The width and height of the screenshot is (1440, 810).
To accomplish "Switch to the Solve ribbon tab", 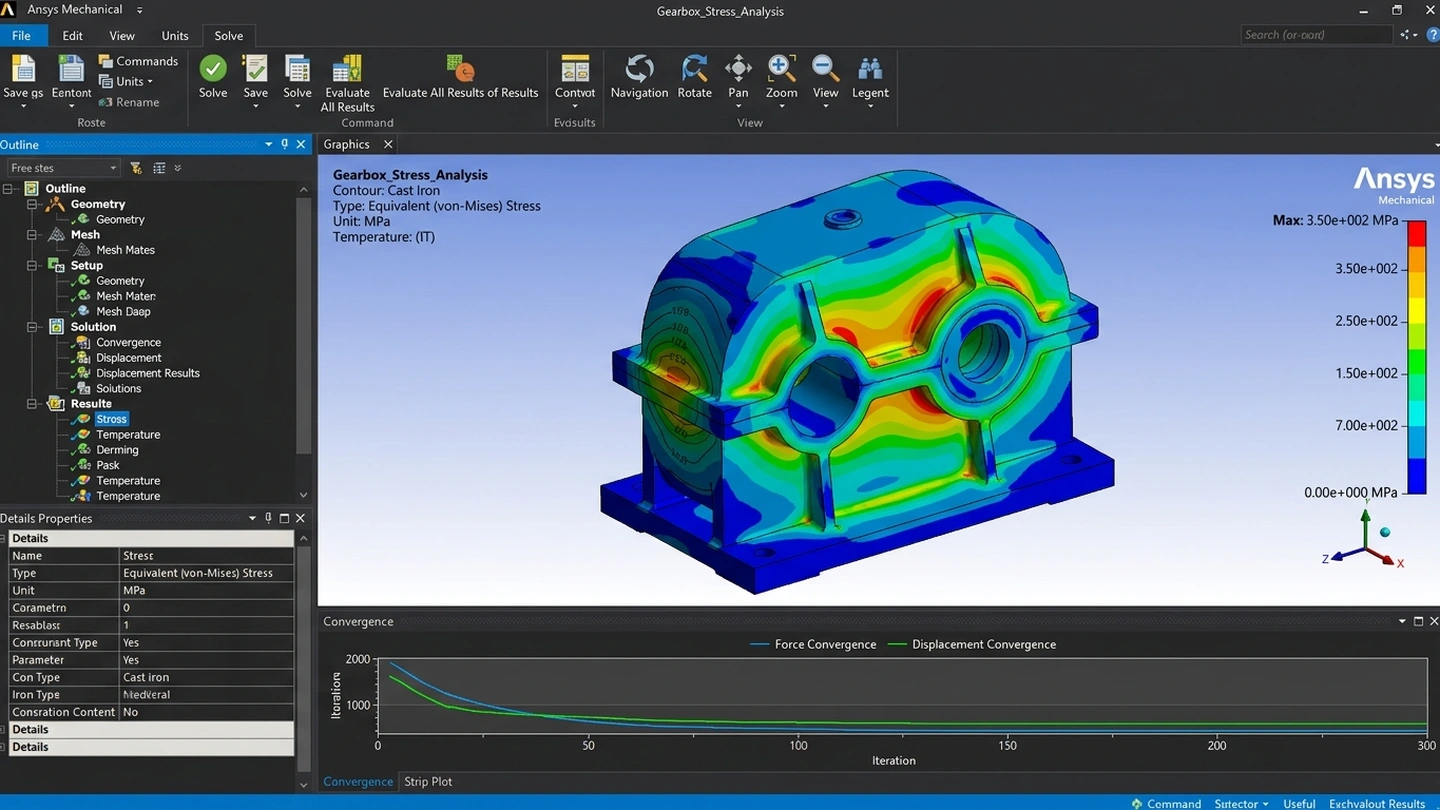I will tap(228, 35).
